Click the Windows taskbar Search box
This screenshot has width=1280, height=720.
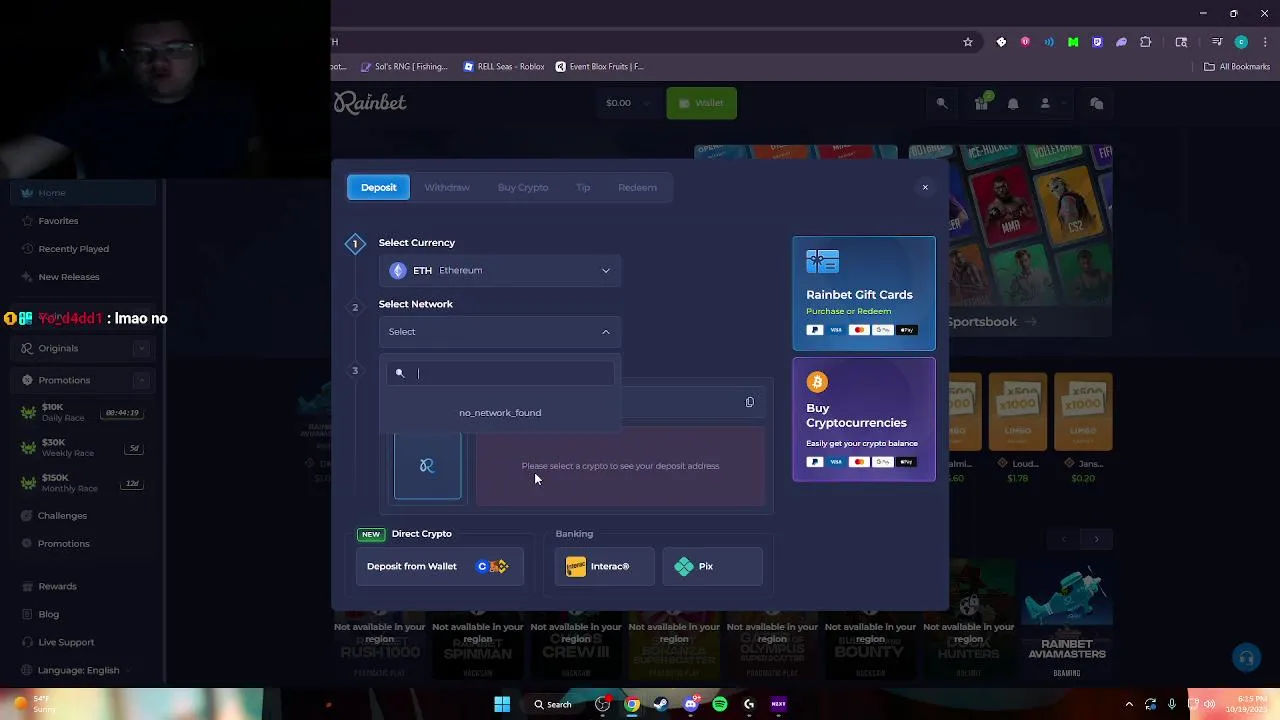(x=553, y=704)
